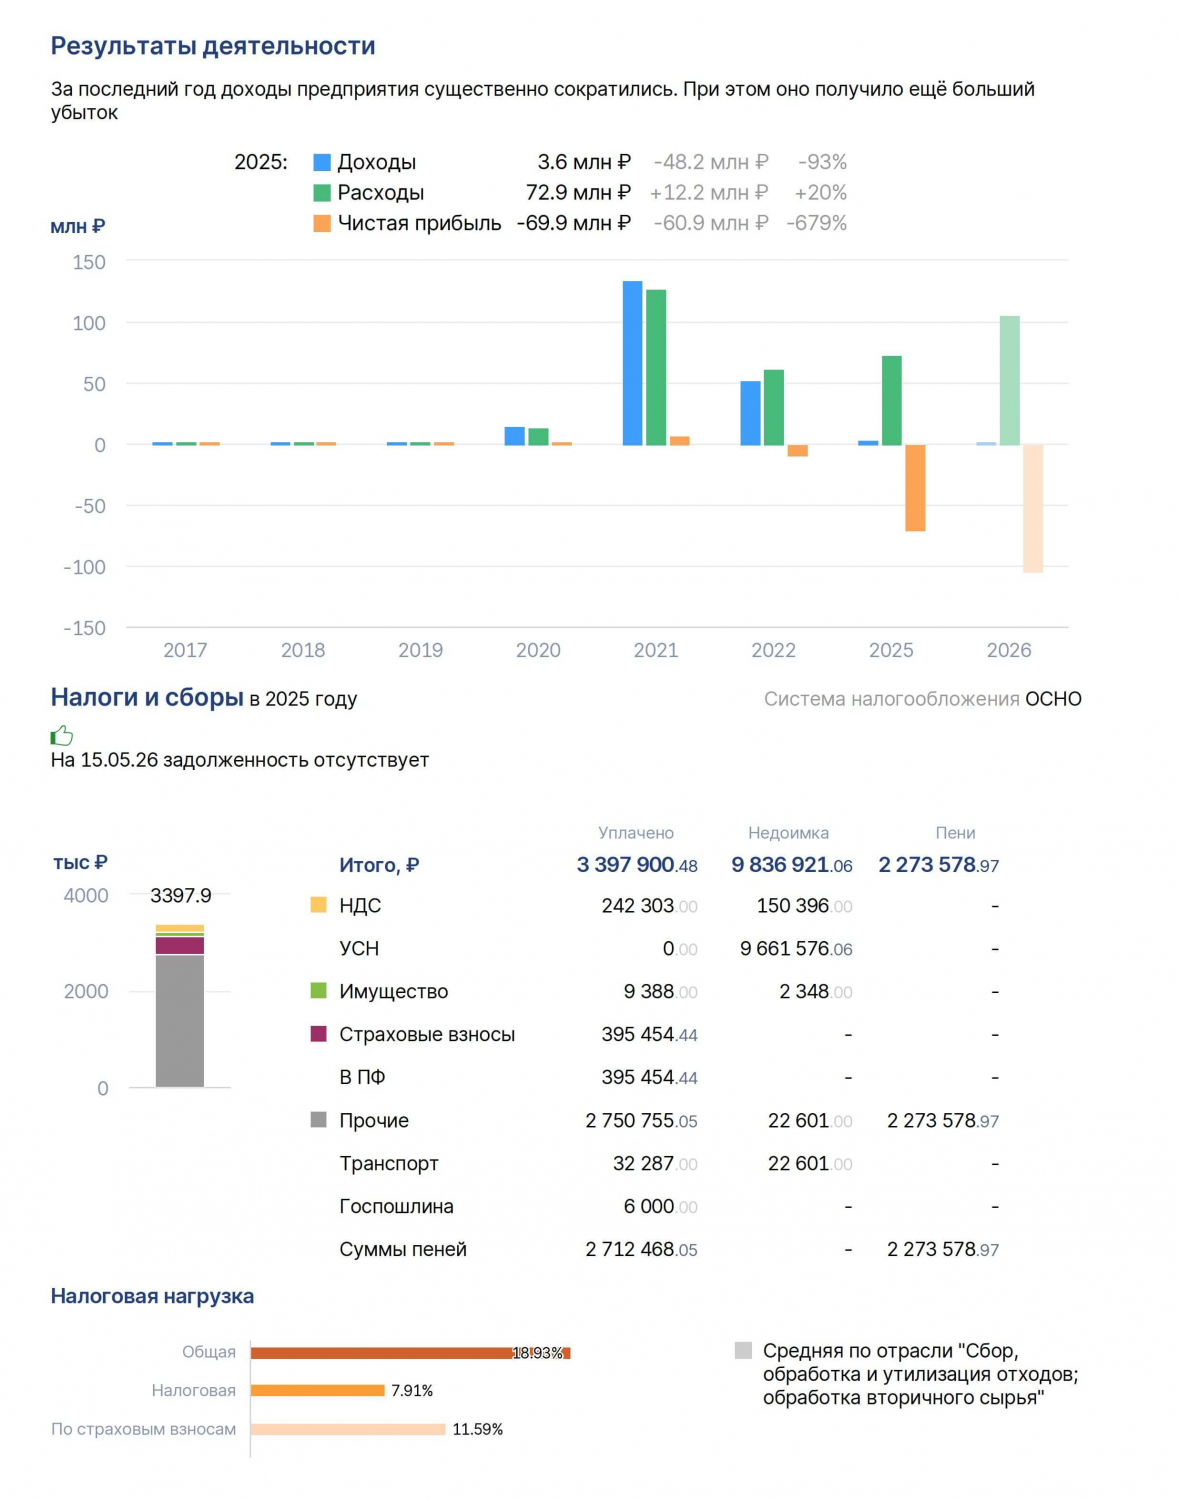Image resolution: width=1179 pixels, height=1500 pixels.
Task: Click the 2021 label on the chart axis
Action: point(656,650)
